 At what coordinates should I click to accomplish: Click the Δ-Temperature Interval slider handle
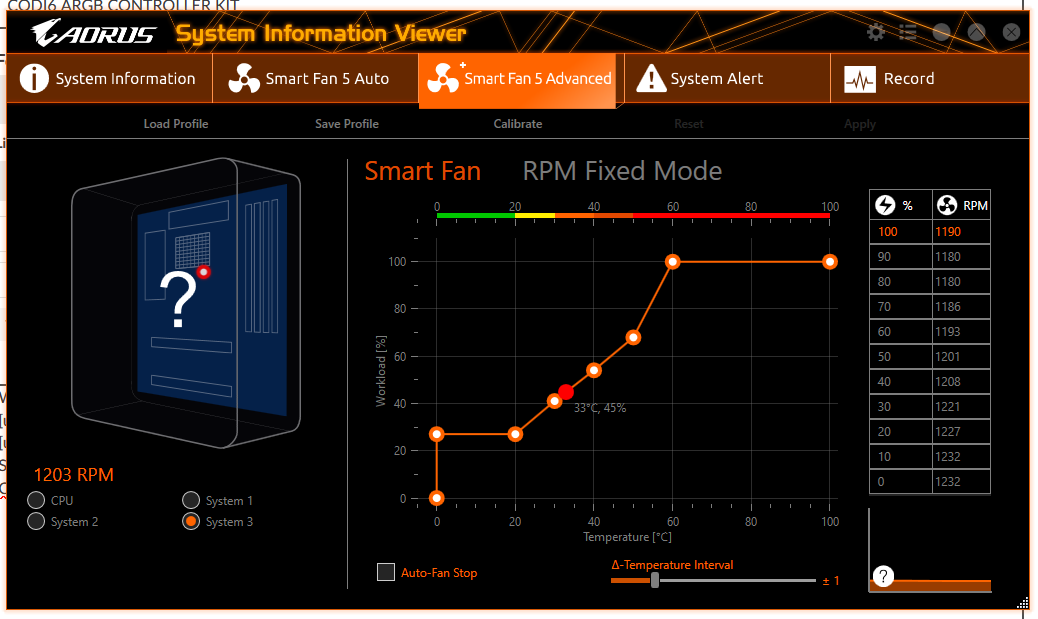pos(655,580)
